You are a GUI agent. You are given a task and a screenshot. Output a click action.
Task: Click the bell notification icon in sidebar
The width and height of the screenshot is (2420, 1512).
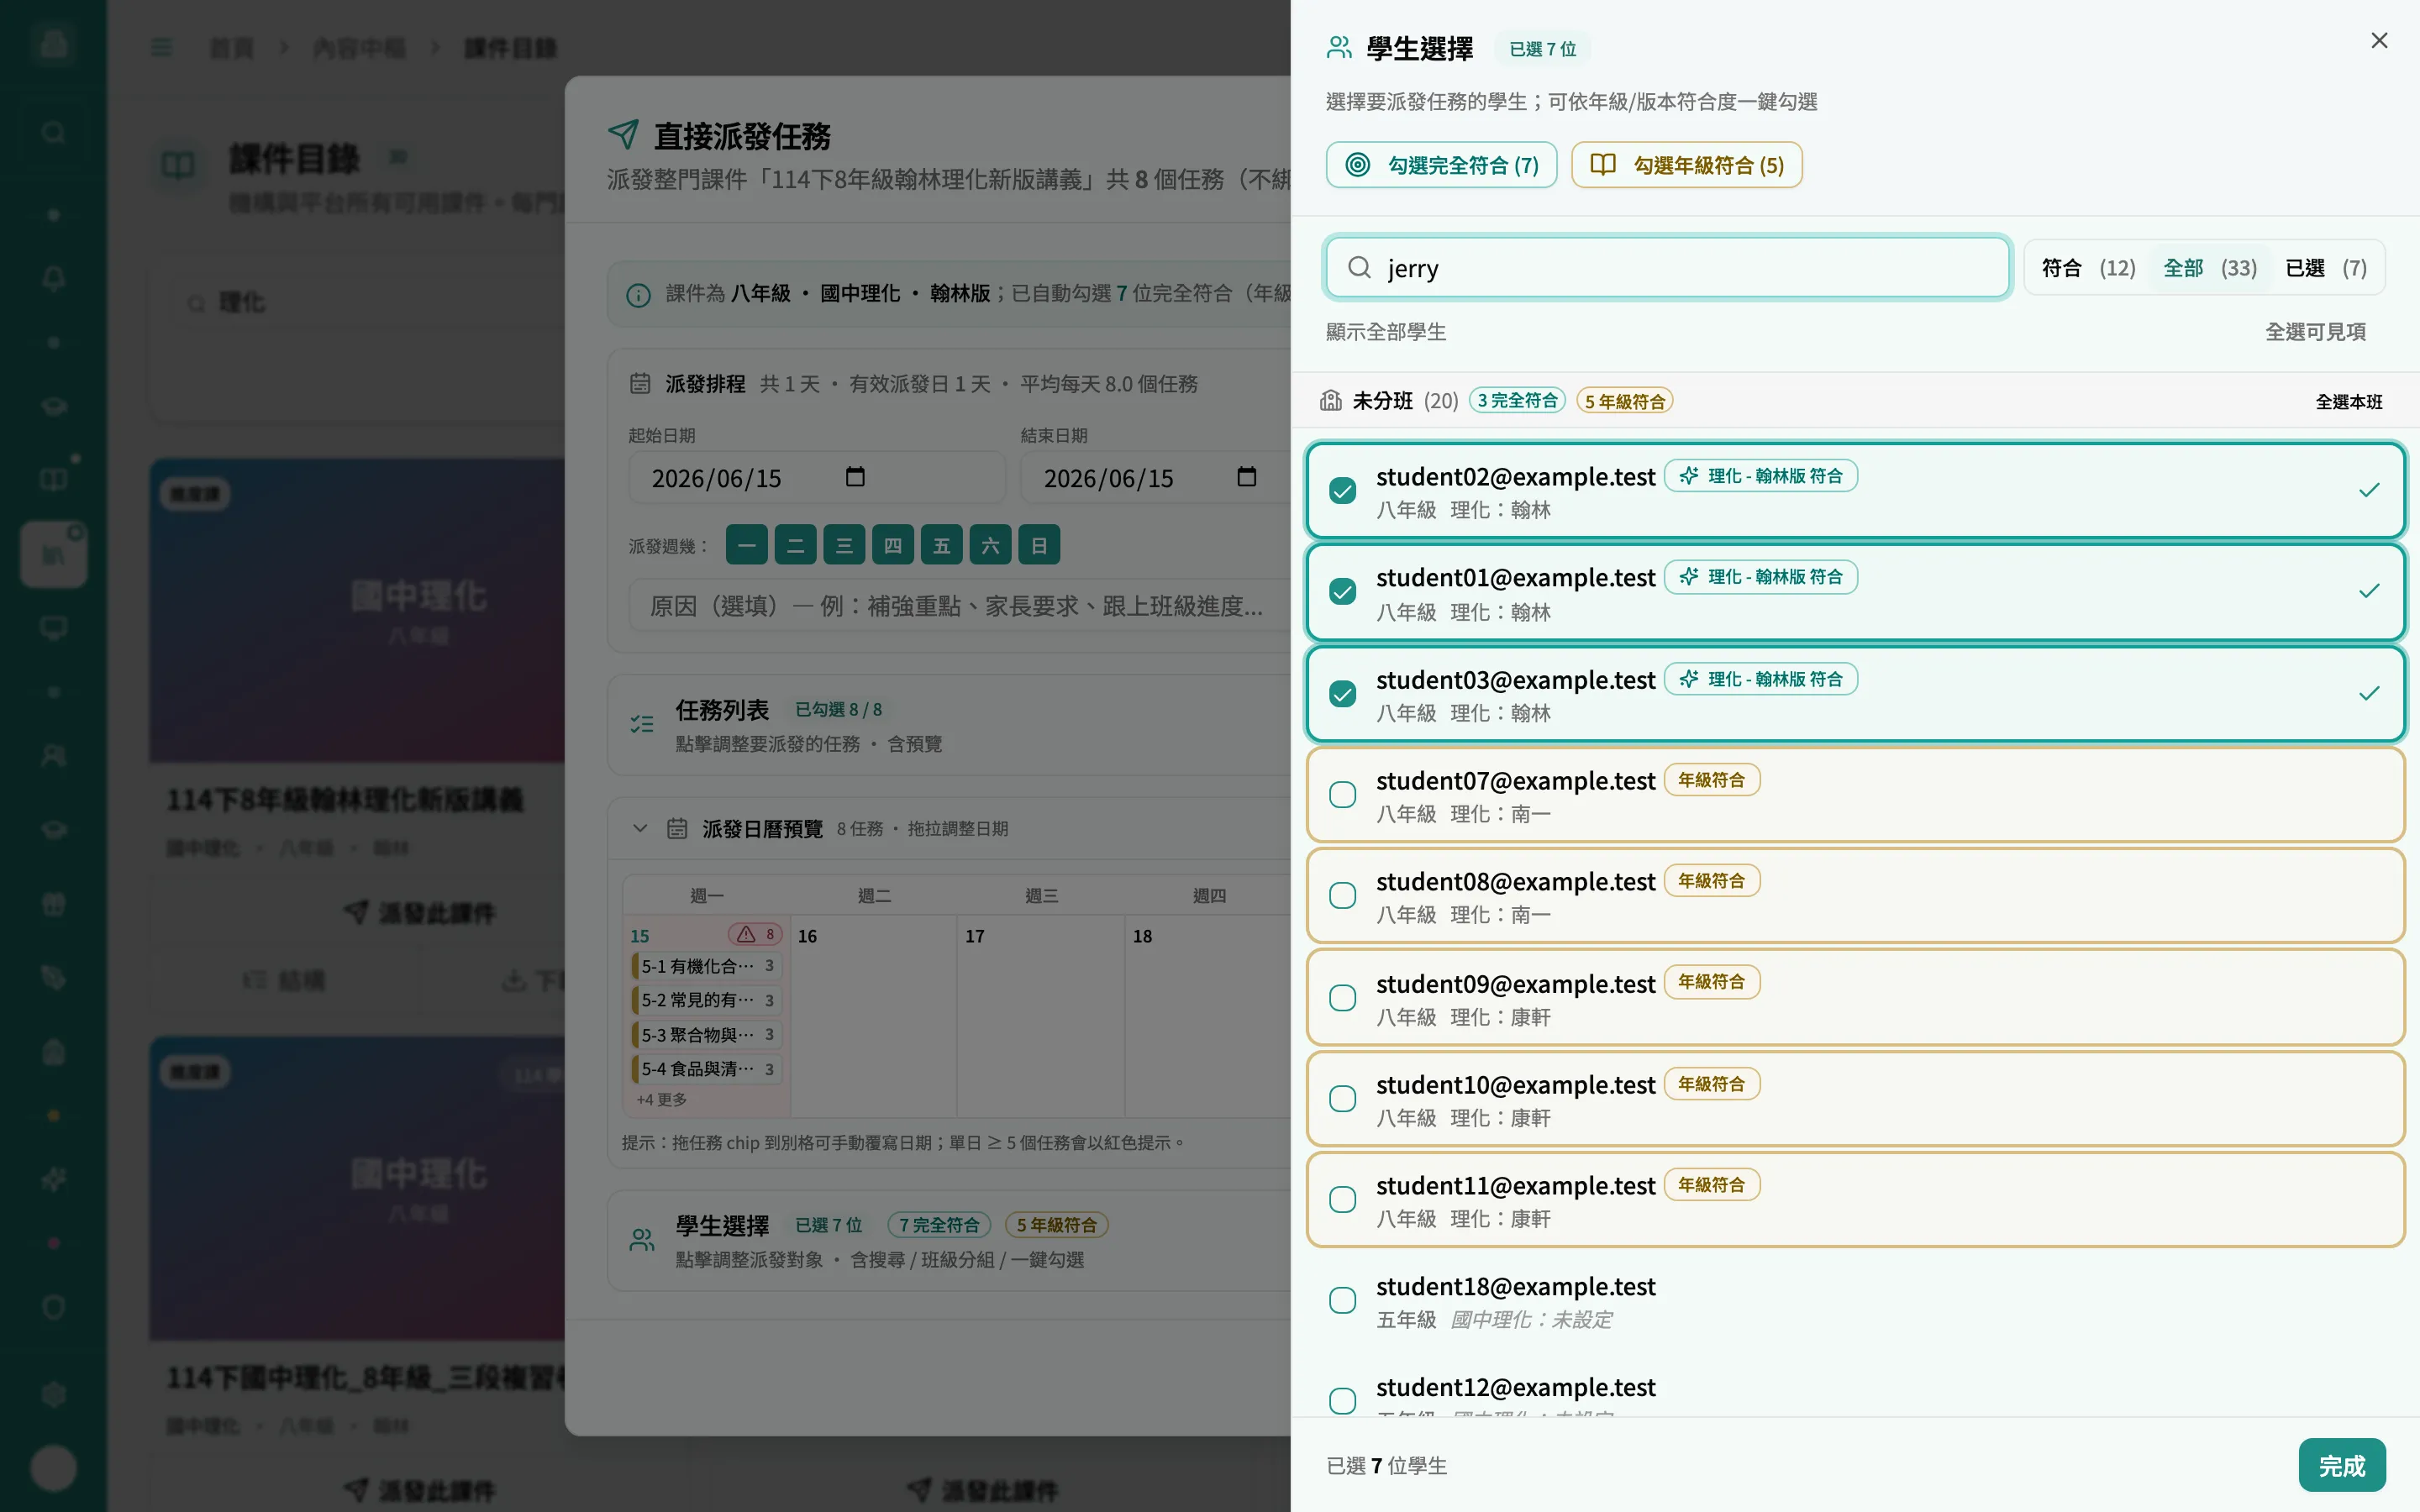53,278
